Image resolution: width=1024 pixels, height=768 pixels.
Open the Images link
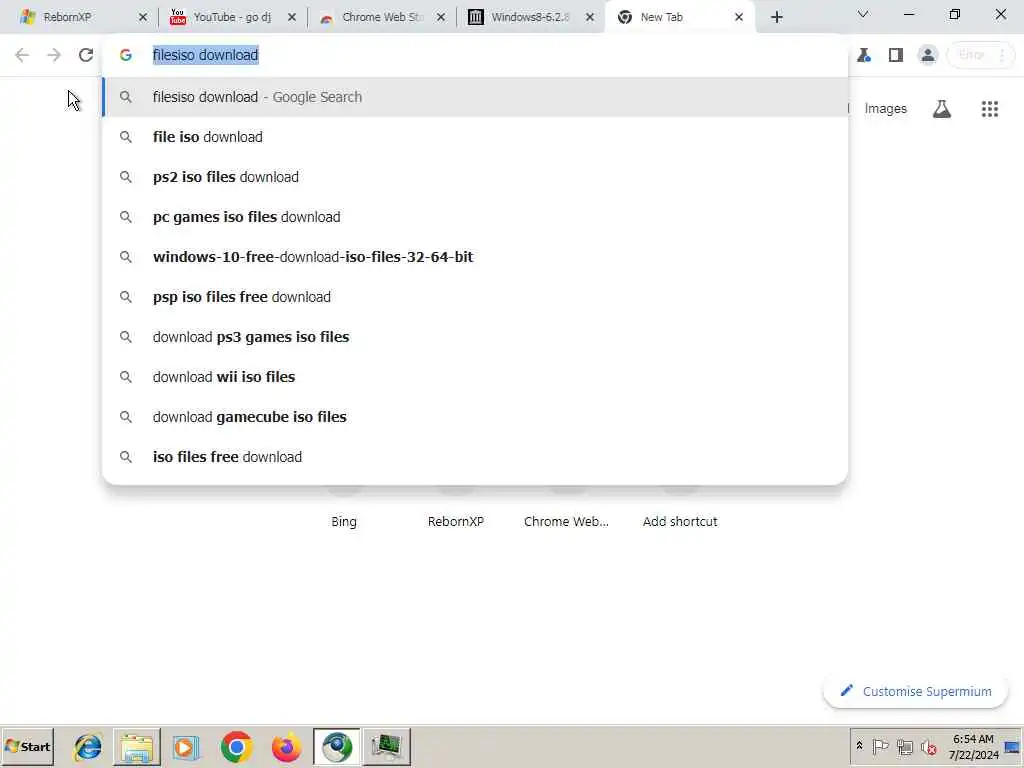point(886,109)
